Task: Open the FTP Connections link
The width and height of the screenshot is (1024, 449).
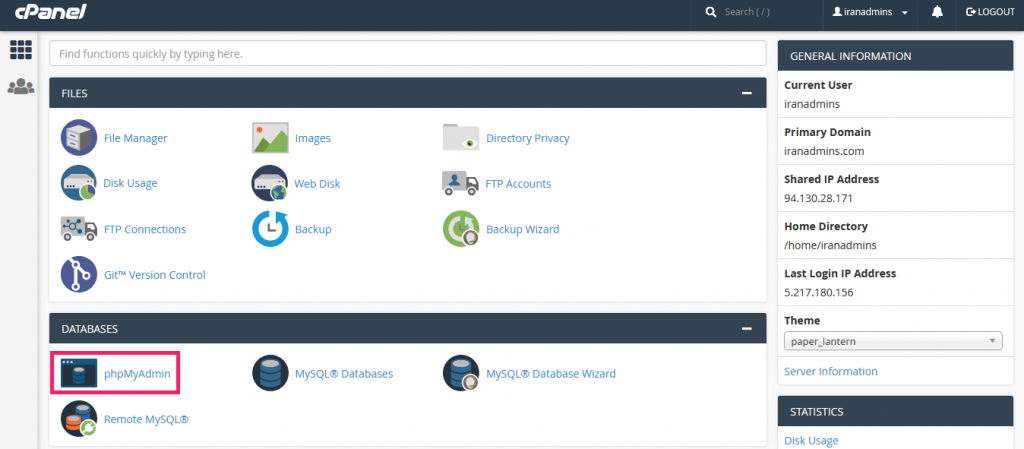Action: coord(145,230)
